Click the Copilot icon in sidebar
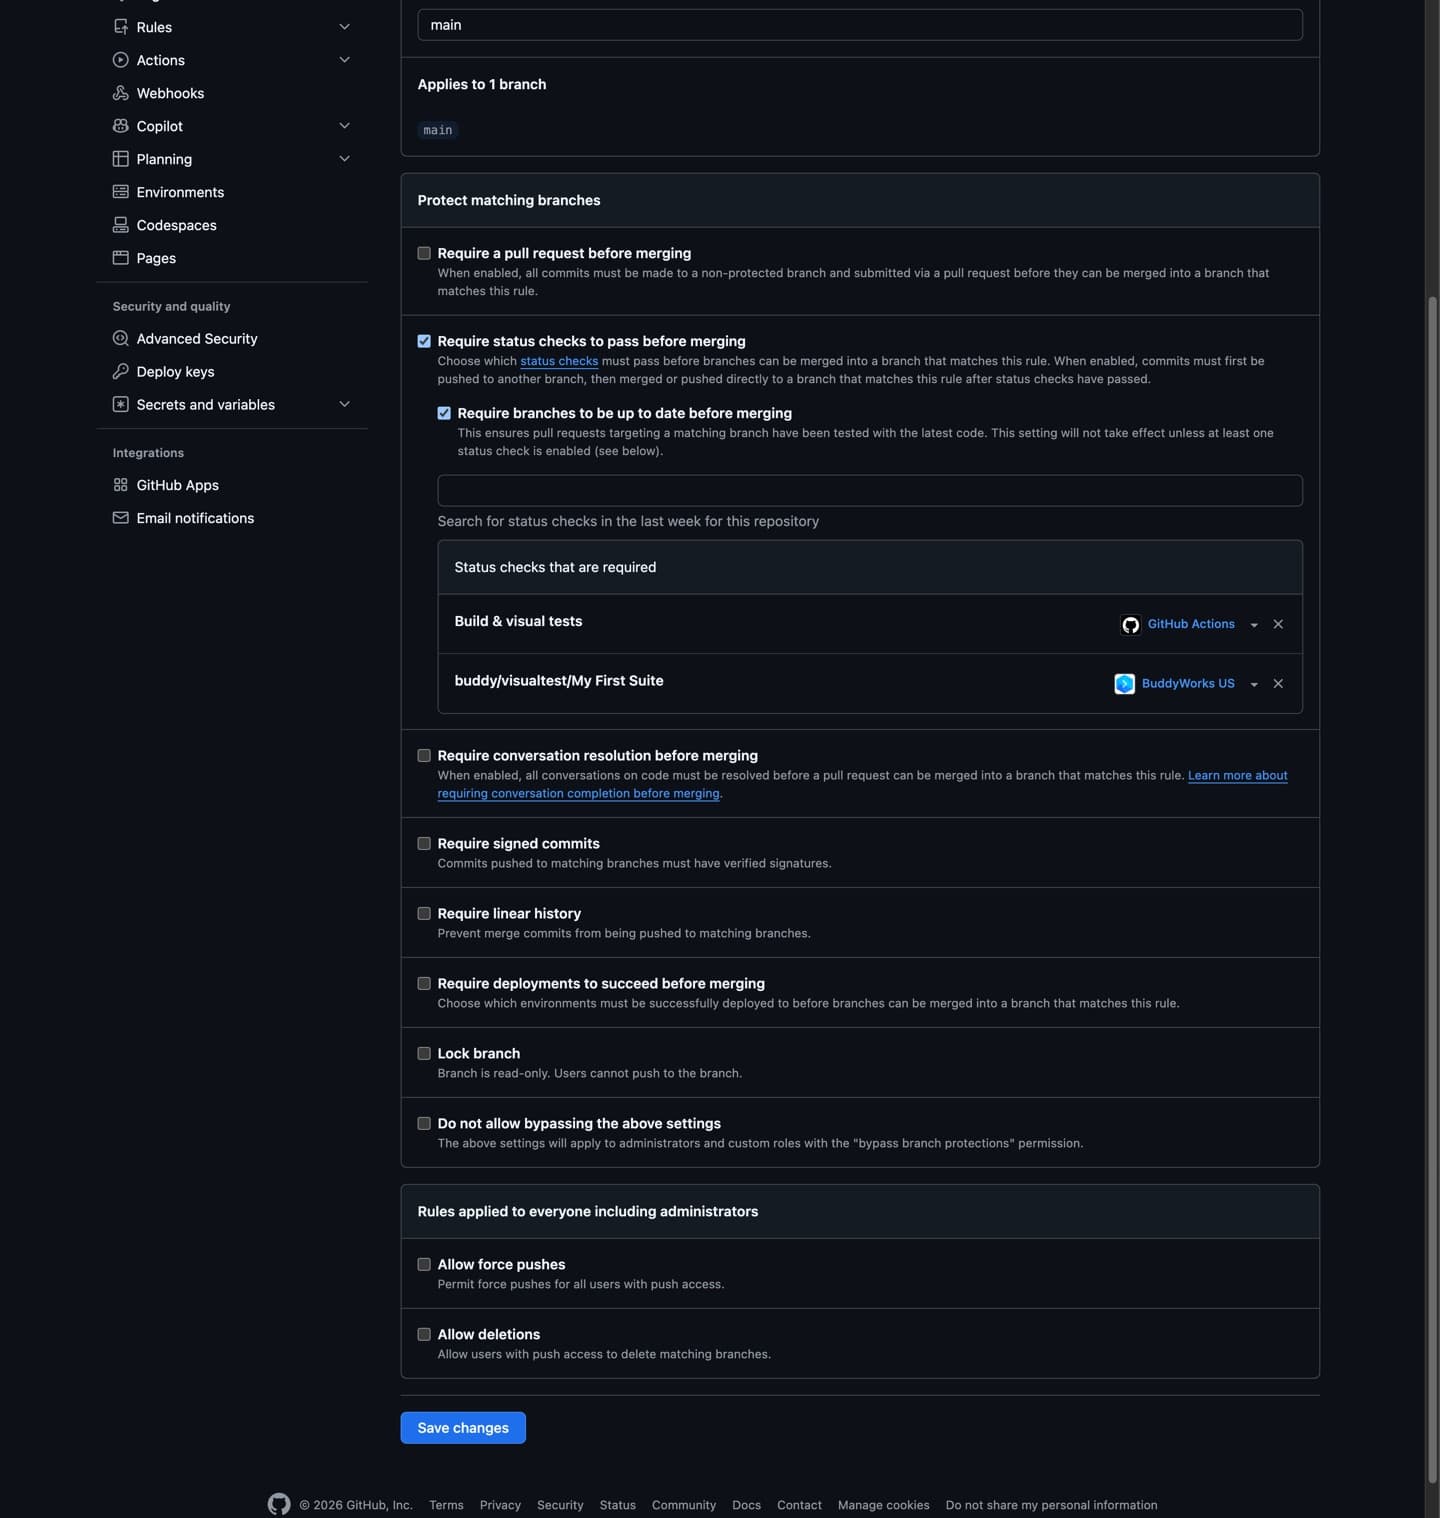This screenshot has height=1518, width=1440. point(120,126)
